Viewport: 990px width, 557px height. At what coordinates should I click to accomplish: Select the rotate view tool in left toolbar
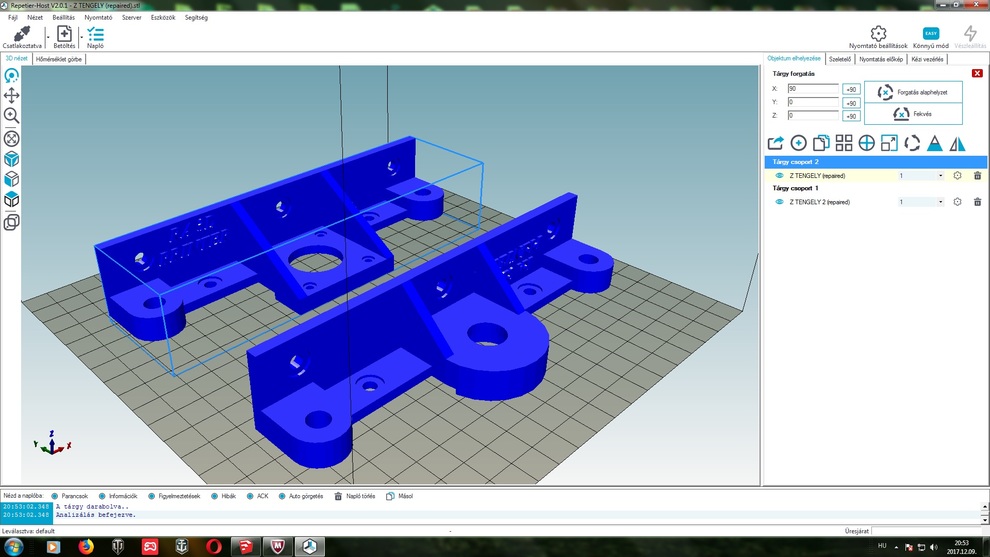[12, 75]
